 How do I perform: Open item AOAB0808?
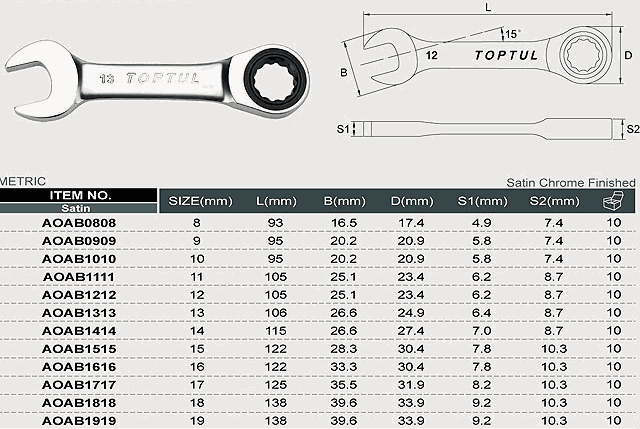tap(78, 222)
